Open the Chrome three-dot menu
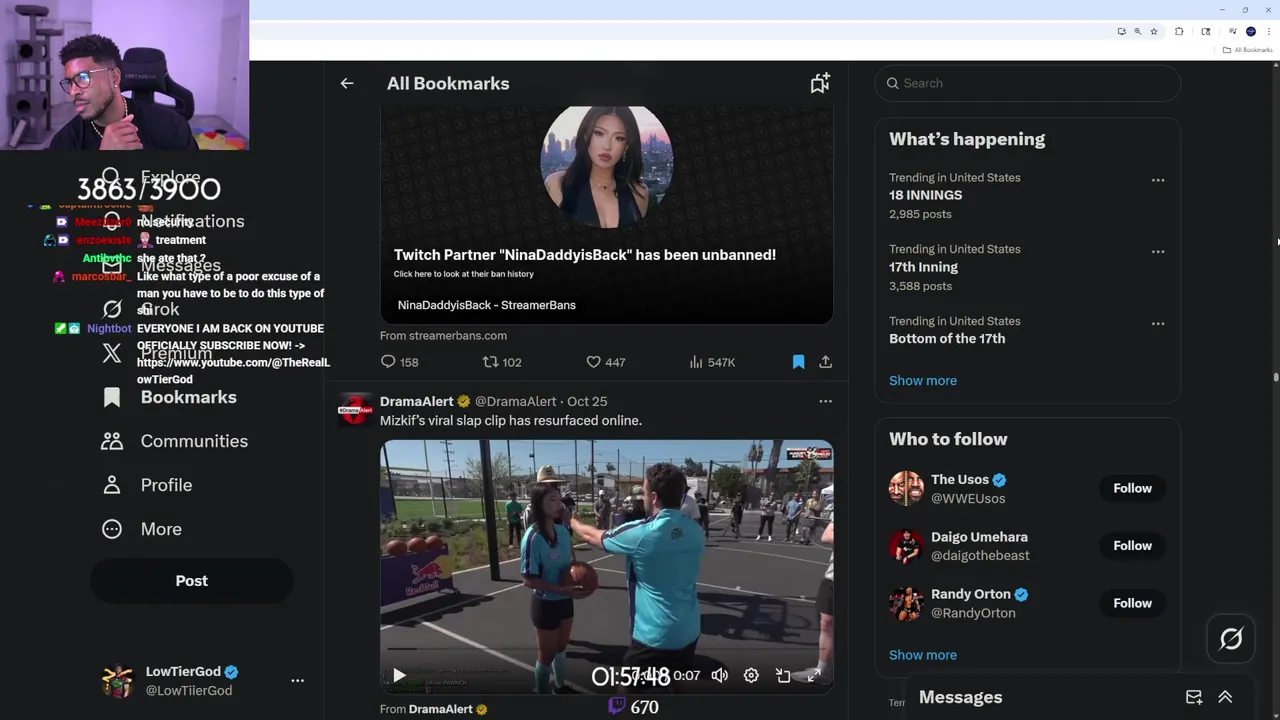The height and width of the screenshot is (720, 1280). 1268,32
